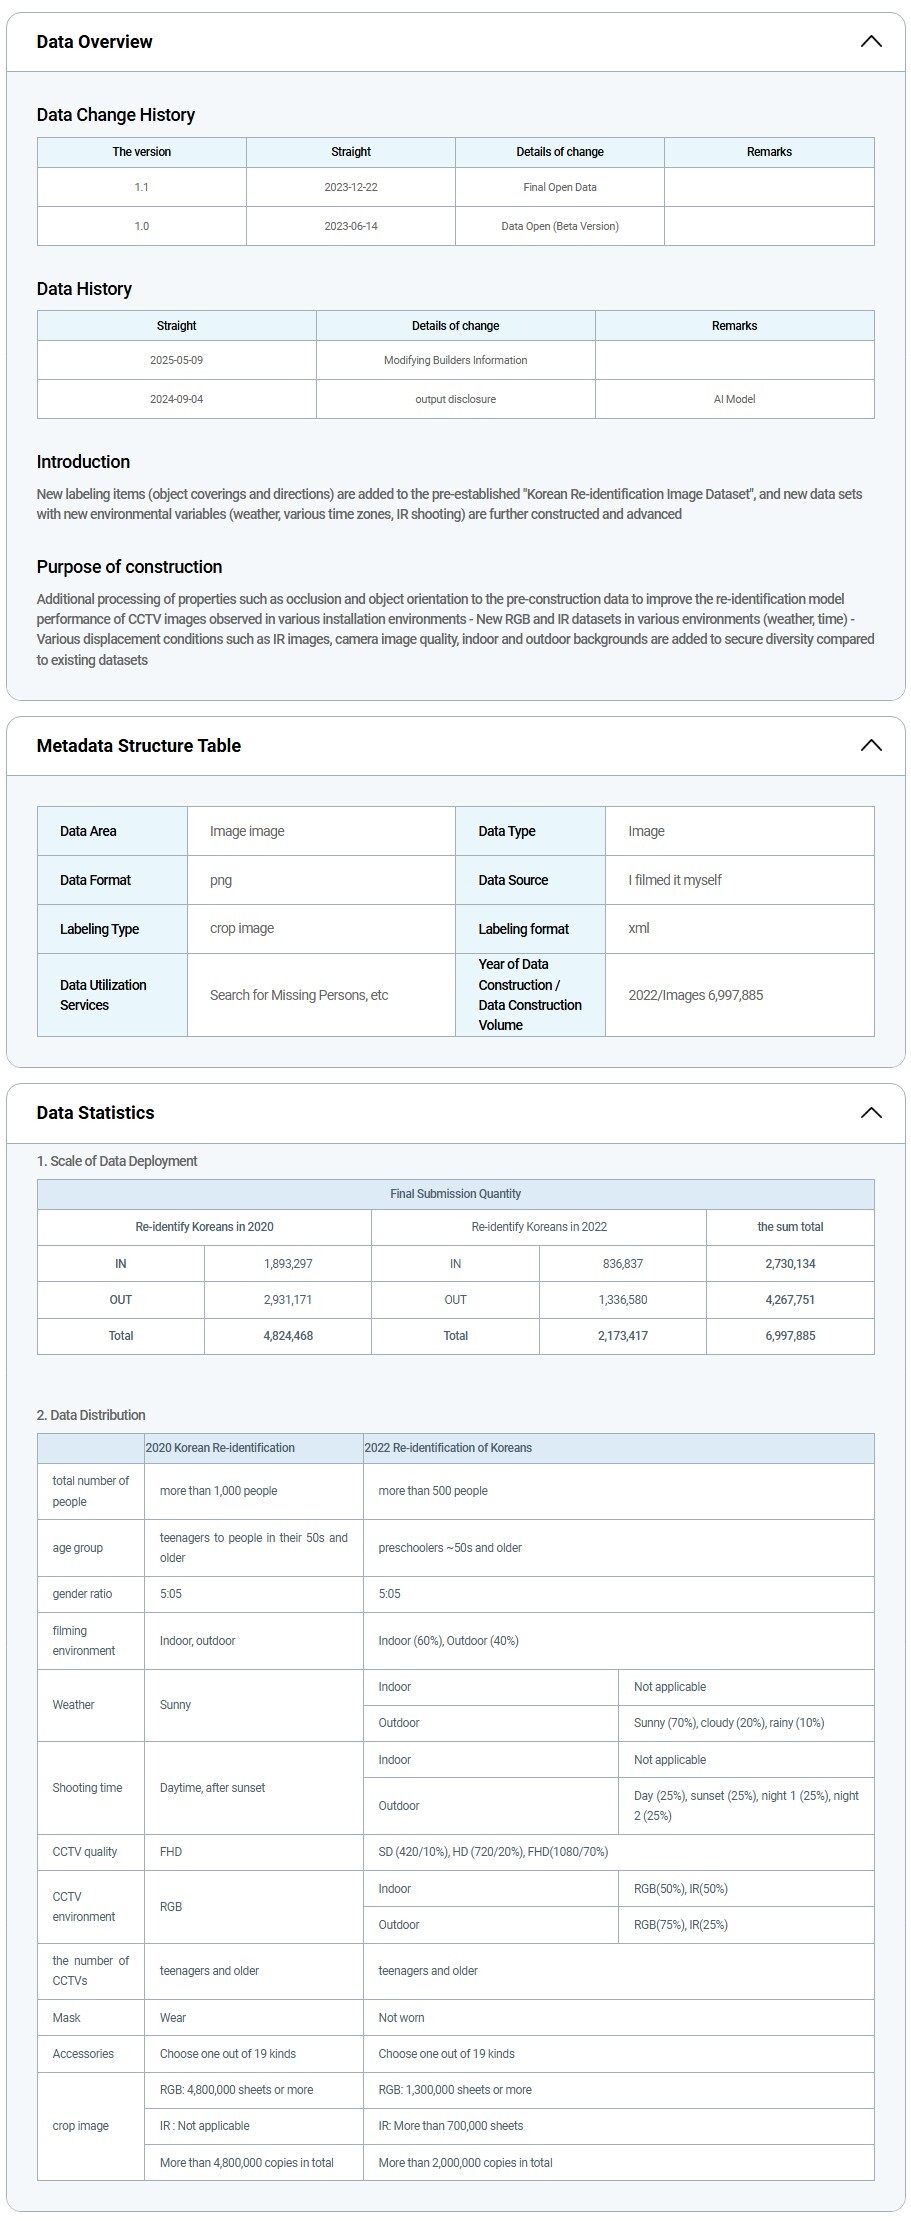Select the 4,267,751 OUT sum cell
The image size is (911, 2221).
pyautogui.click(x=790, y=1300)
